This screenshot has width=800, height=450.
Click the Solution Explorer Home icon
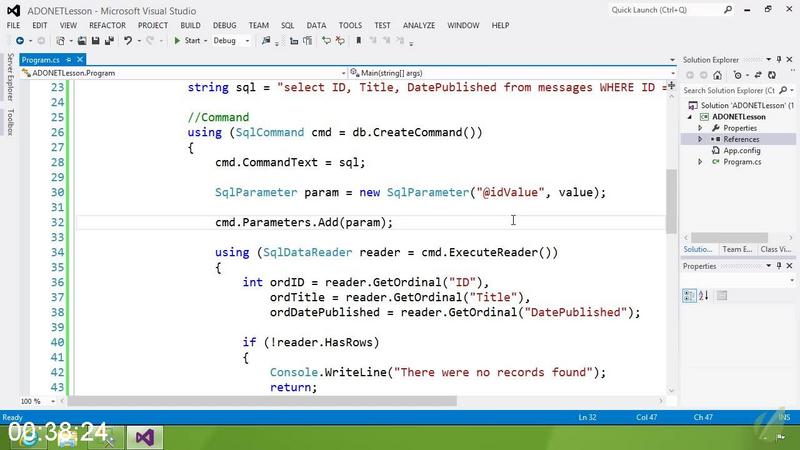coord(717,75)
